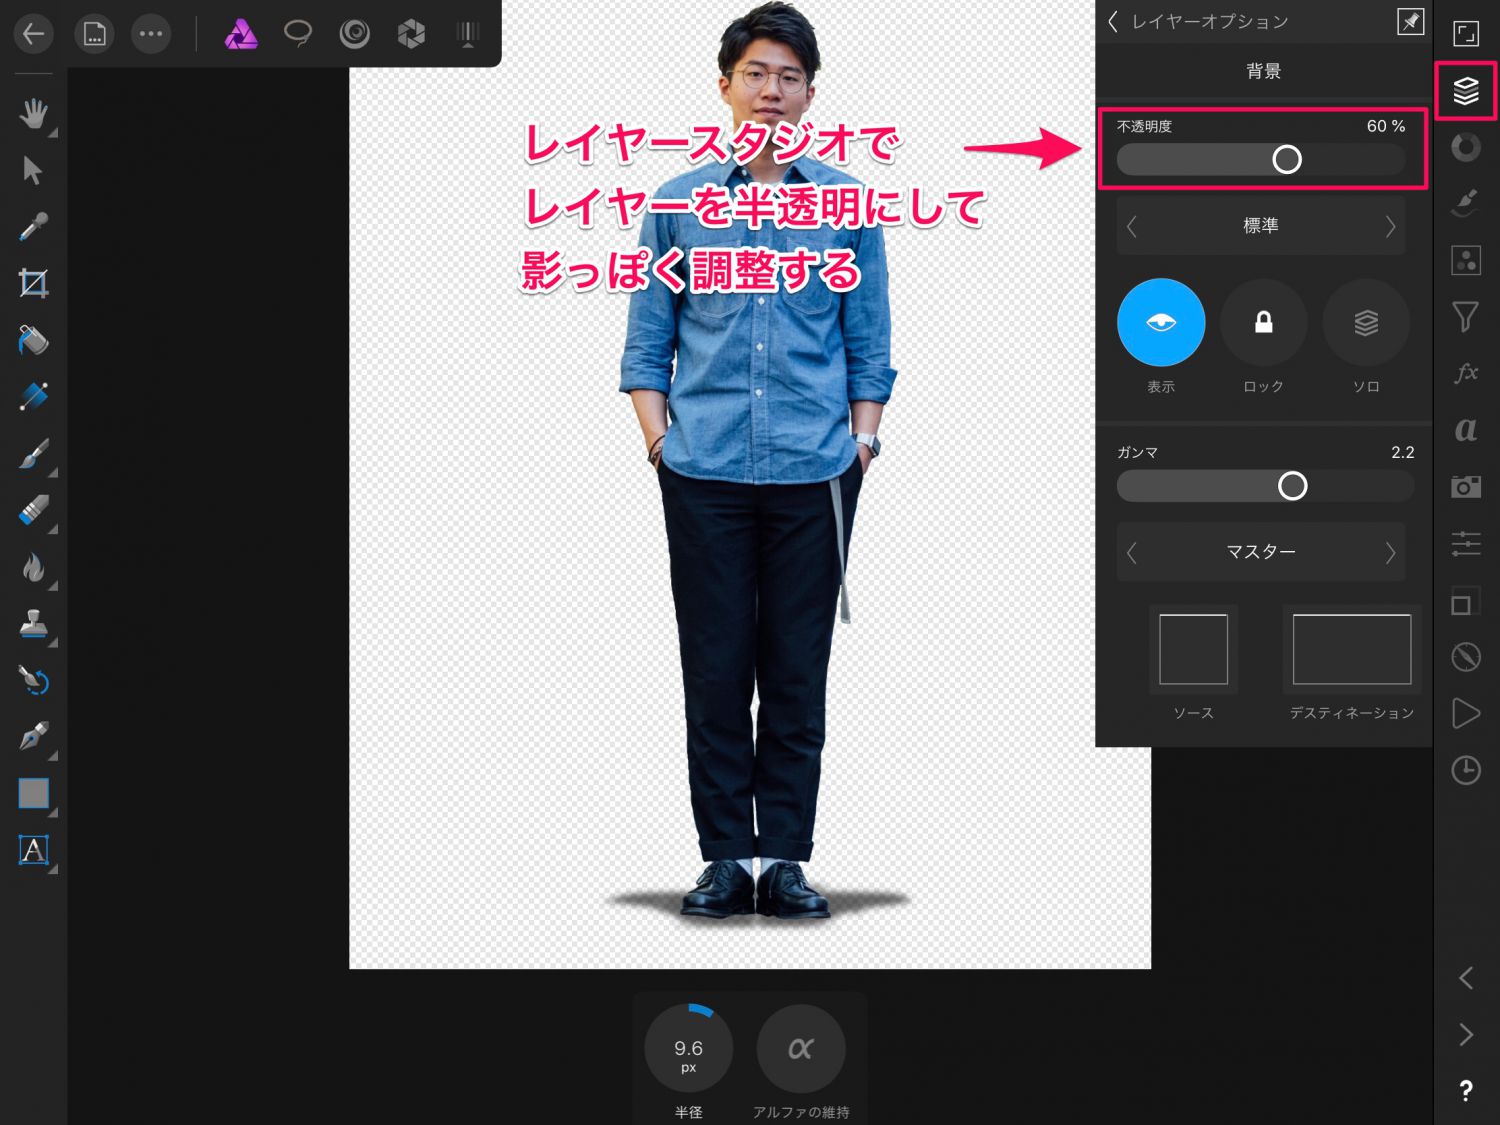Screen dimensions: 1500x1125
Task: Select the Crop tool
Action: click(33, 284)
